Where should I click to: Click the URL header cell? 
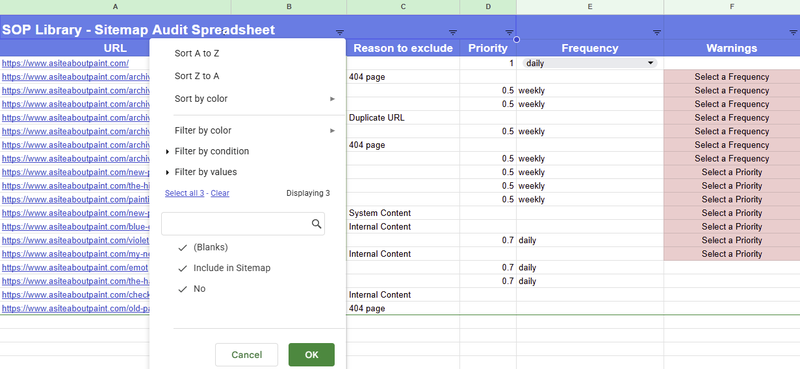115,48
